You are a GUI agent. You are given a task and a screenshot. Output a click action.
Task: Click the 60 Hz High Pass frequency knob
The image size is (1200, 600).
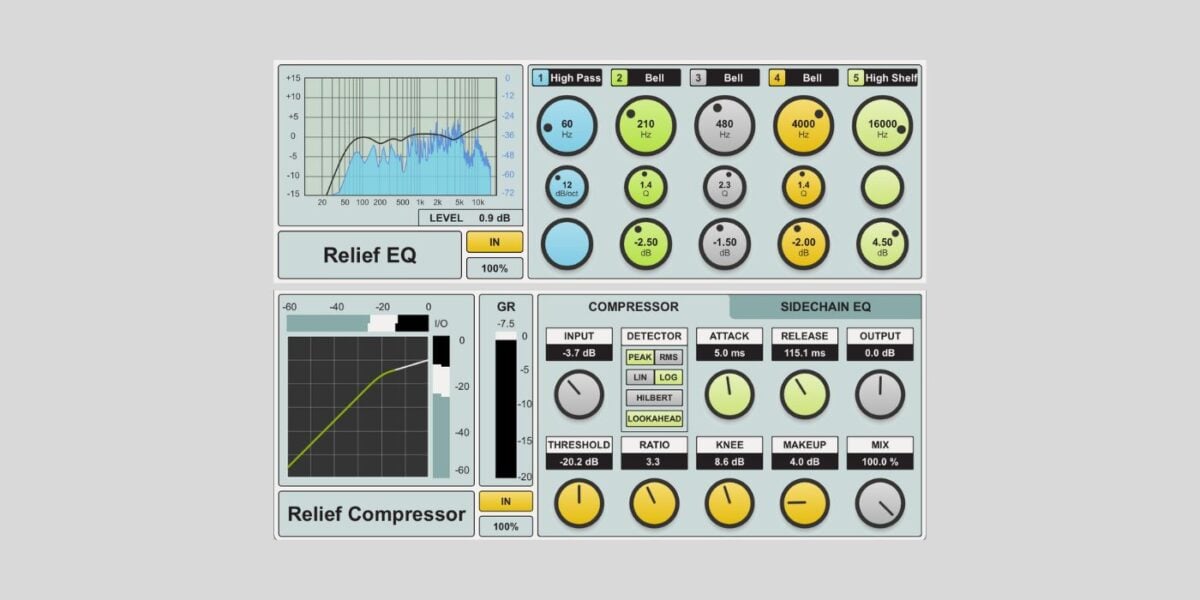(567, 127)
